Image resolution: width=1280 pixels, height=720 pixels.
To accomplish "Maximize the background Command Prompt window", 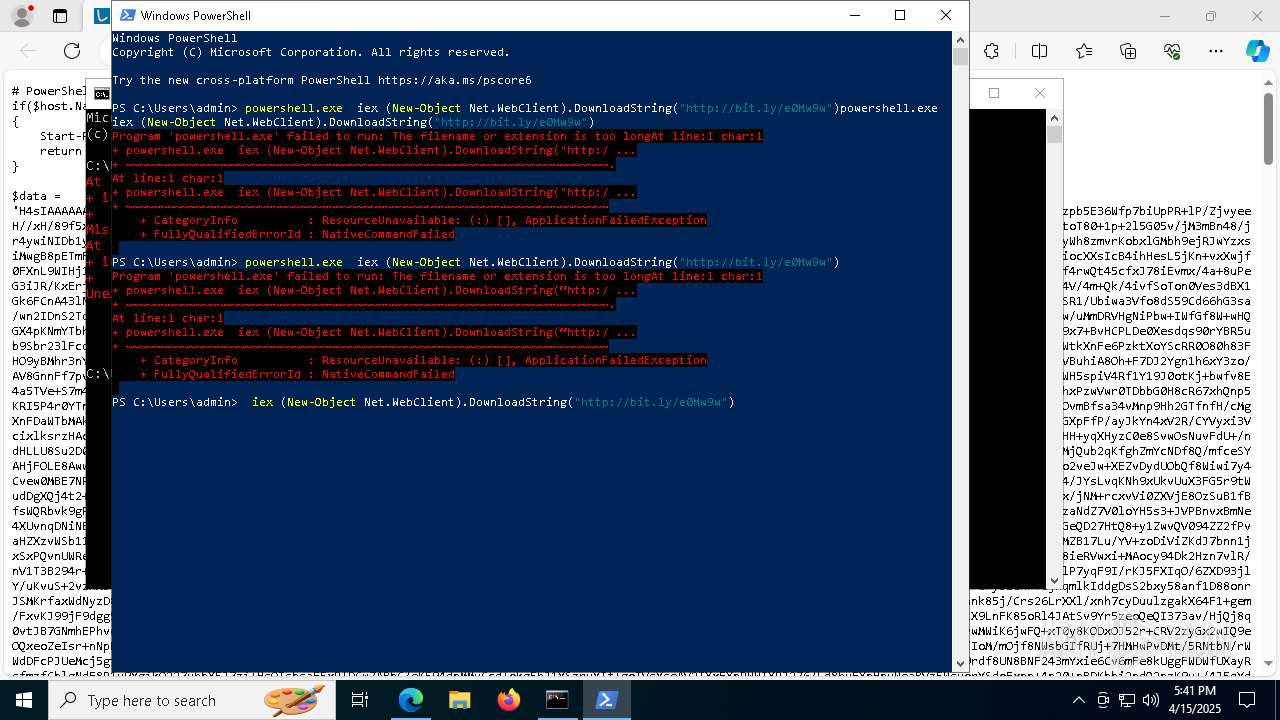I will tap(994, 93).
